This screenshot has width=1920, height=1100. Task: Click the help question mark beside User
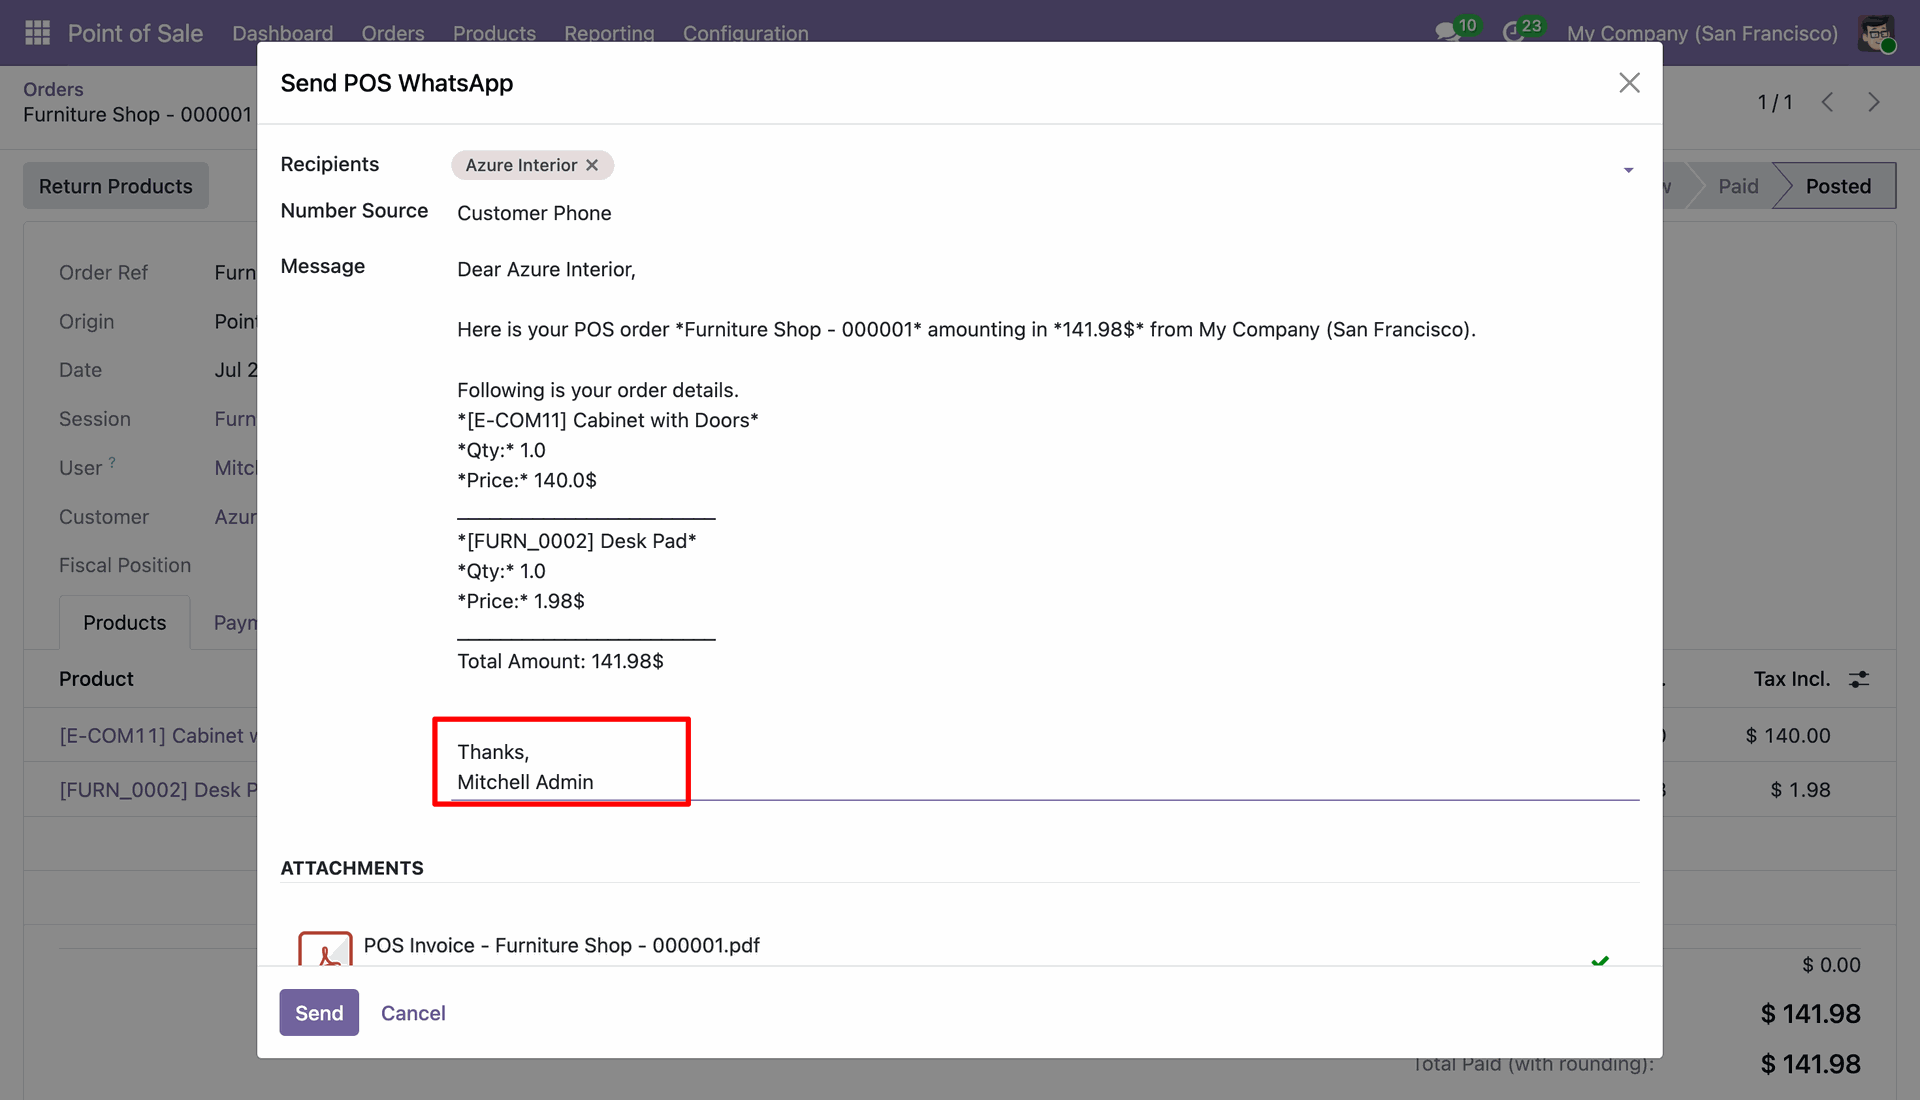(112, 462)
